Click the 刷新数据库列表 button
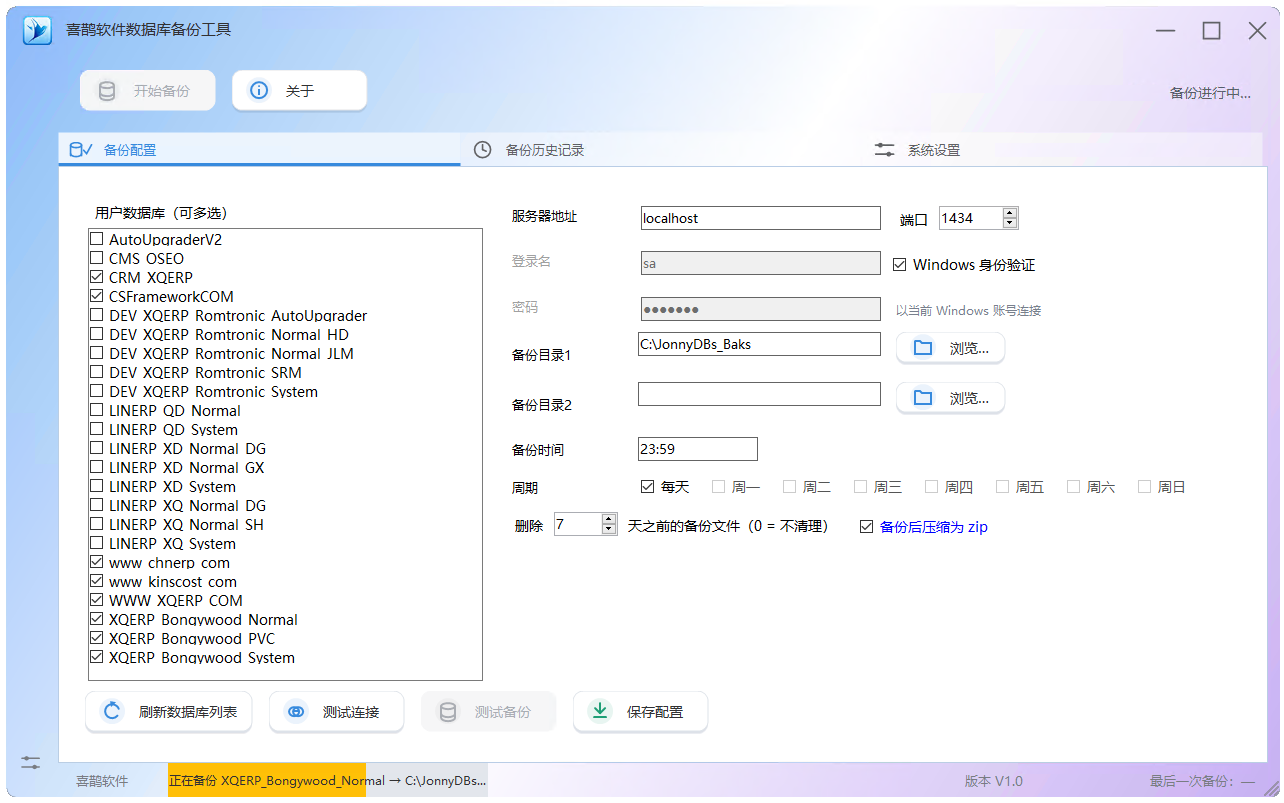This screenshot has height=803, width=1284. pyautogui.click(x=169, y=712)
